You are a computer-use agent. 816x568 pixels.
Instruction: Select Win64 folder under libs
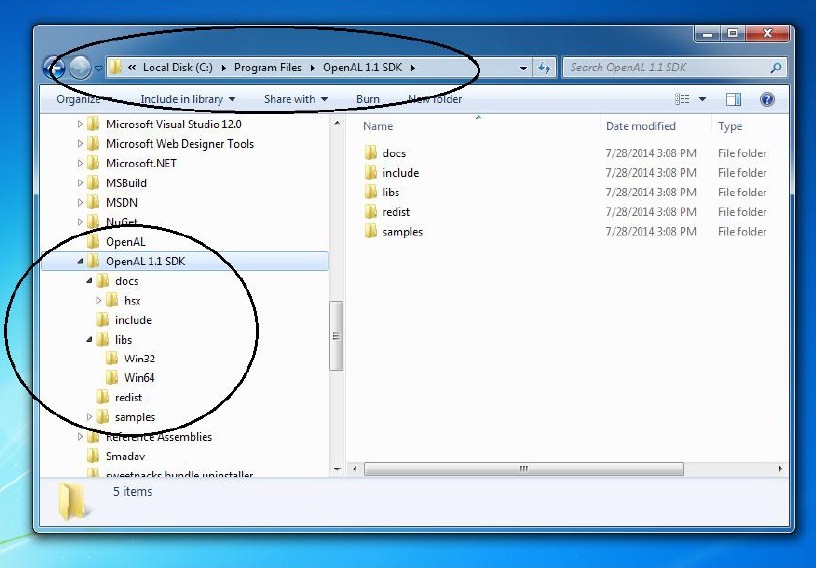[x=139, y=377]
